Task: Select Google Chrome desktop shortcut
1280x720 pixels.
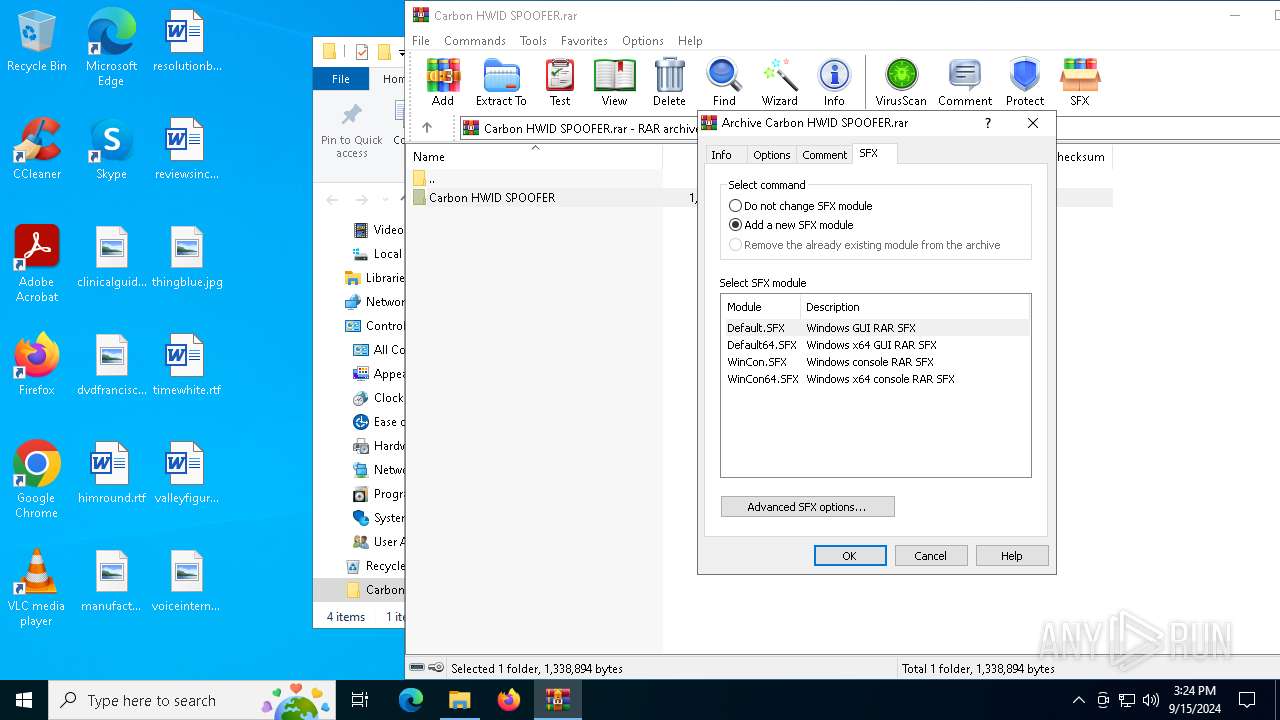Action: tap(37, 480)
